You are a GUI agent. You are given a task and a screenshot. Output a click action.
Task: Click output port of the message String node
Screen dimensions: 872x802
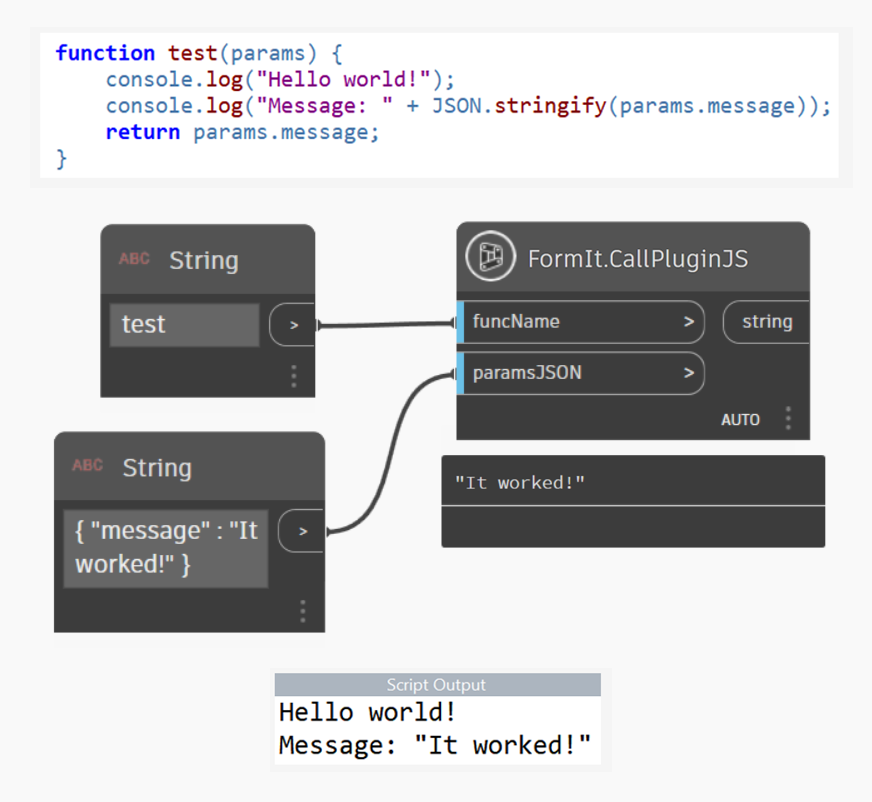(301, 531)
